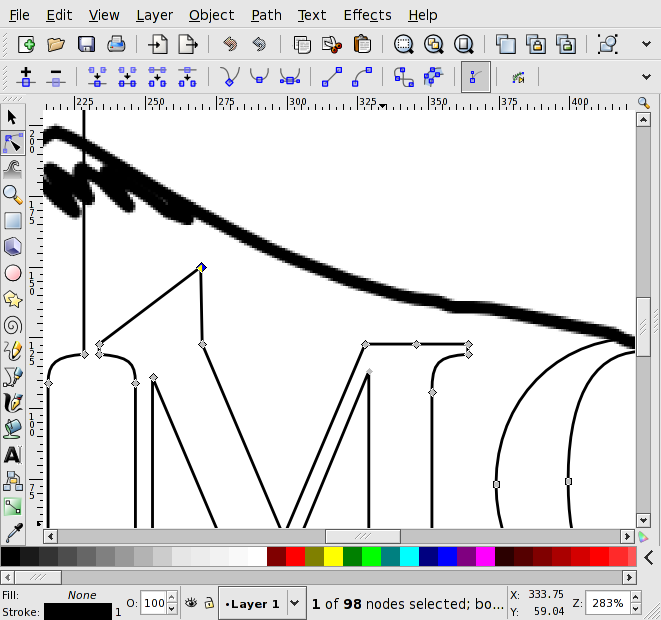Screen dimensions: 661x620
Task: Make selected nodes corner (cusp)
Action: [x=230, y=77]
